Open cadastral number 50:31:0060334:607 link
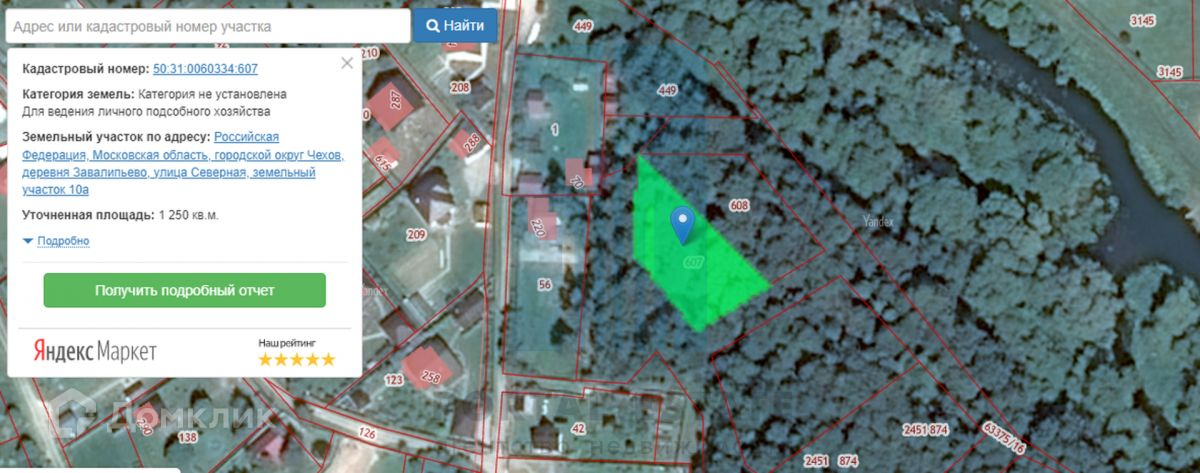The height and width of the screenshot is (473, 1200). pos(205,69)
